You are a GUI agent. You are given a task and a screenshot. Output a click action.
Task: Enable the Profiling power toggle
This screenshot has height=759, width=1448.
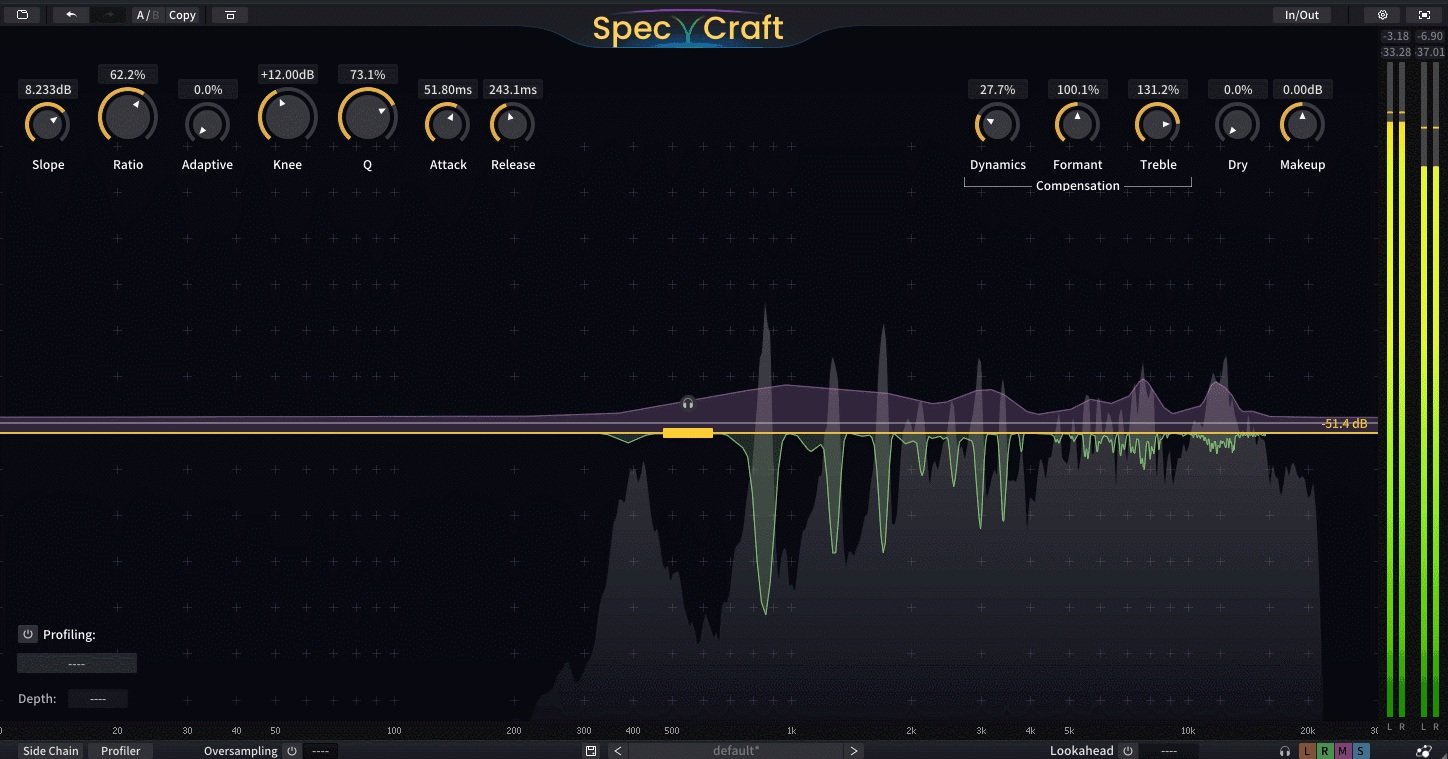point(28,634)
